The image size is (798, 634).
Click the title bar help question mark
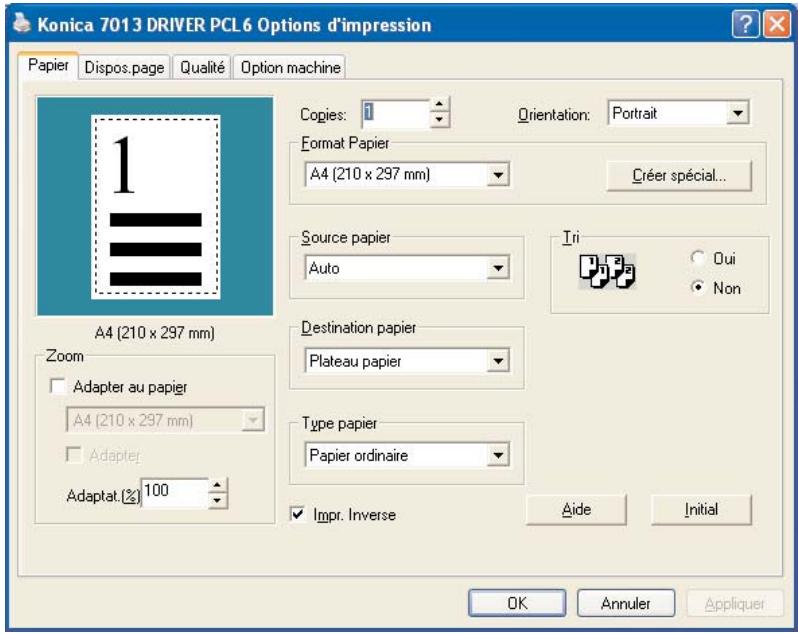tap(746, 24)
